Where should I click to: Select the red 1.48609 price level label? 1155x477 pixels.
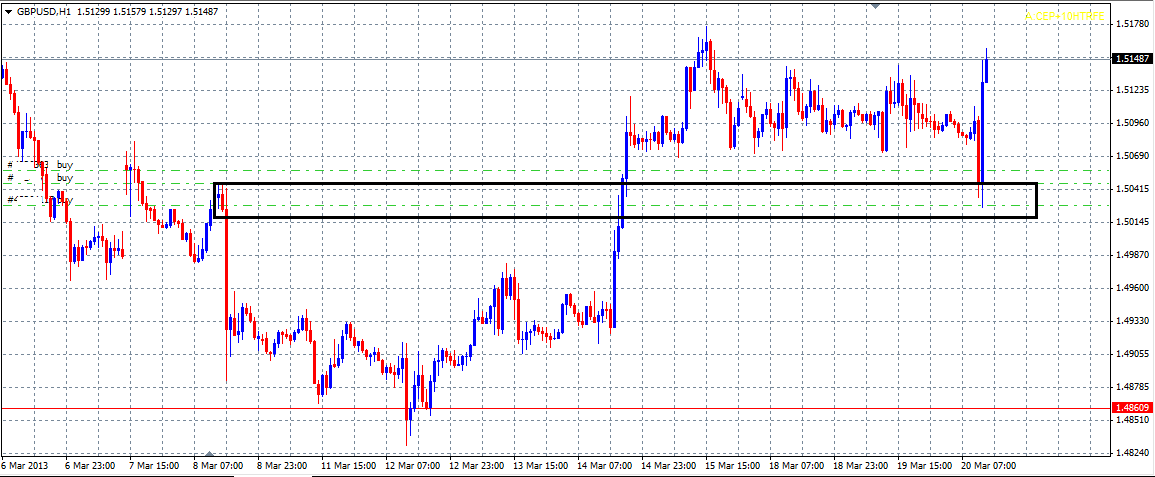[1131, 408]
